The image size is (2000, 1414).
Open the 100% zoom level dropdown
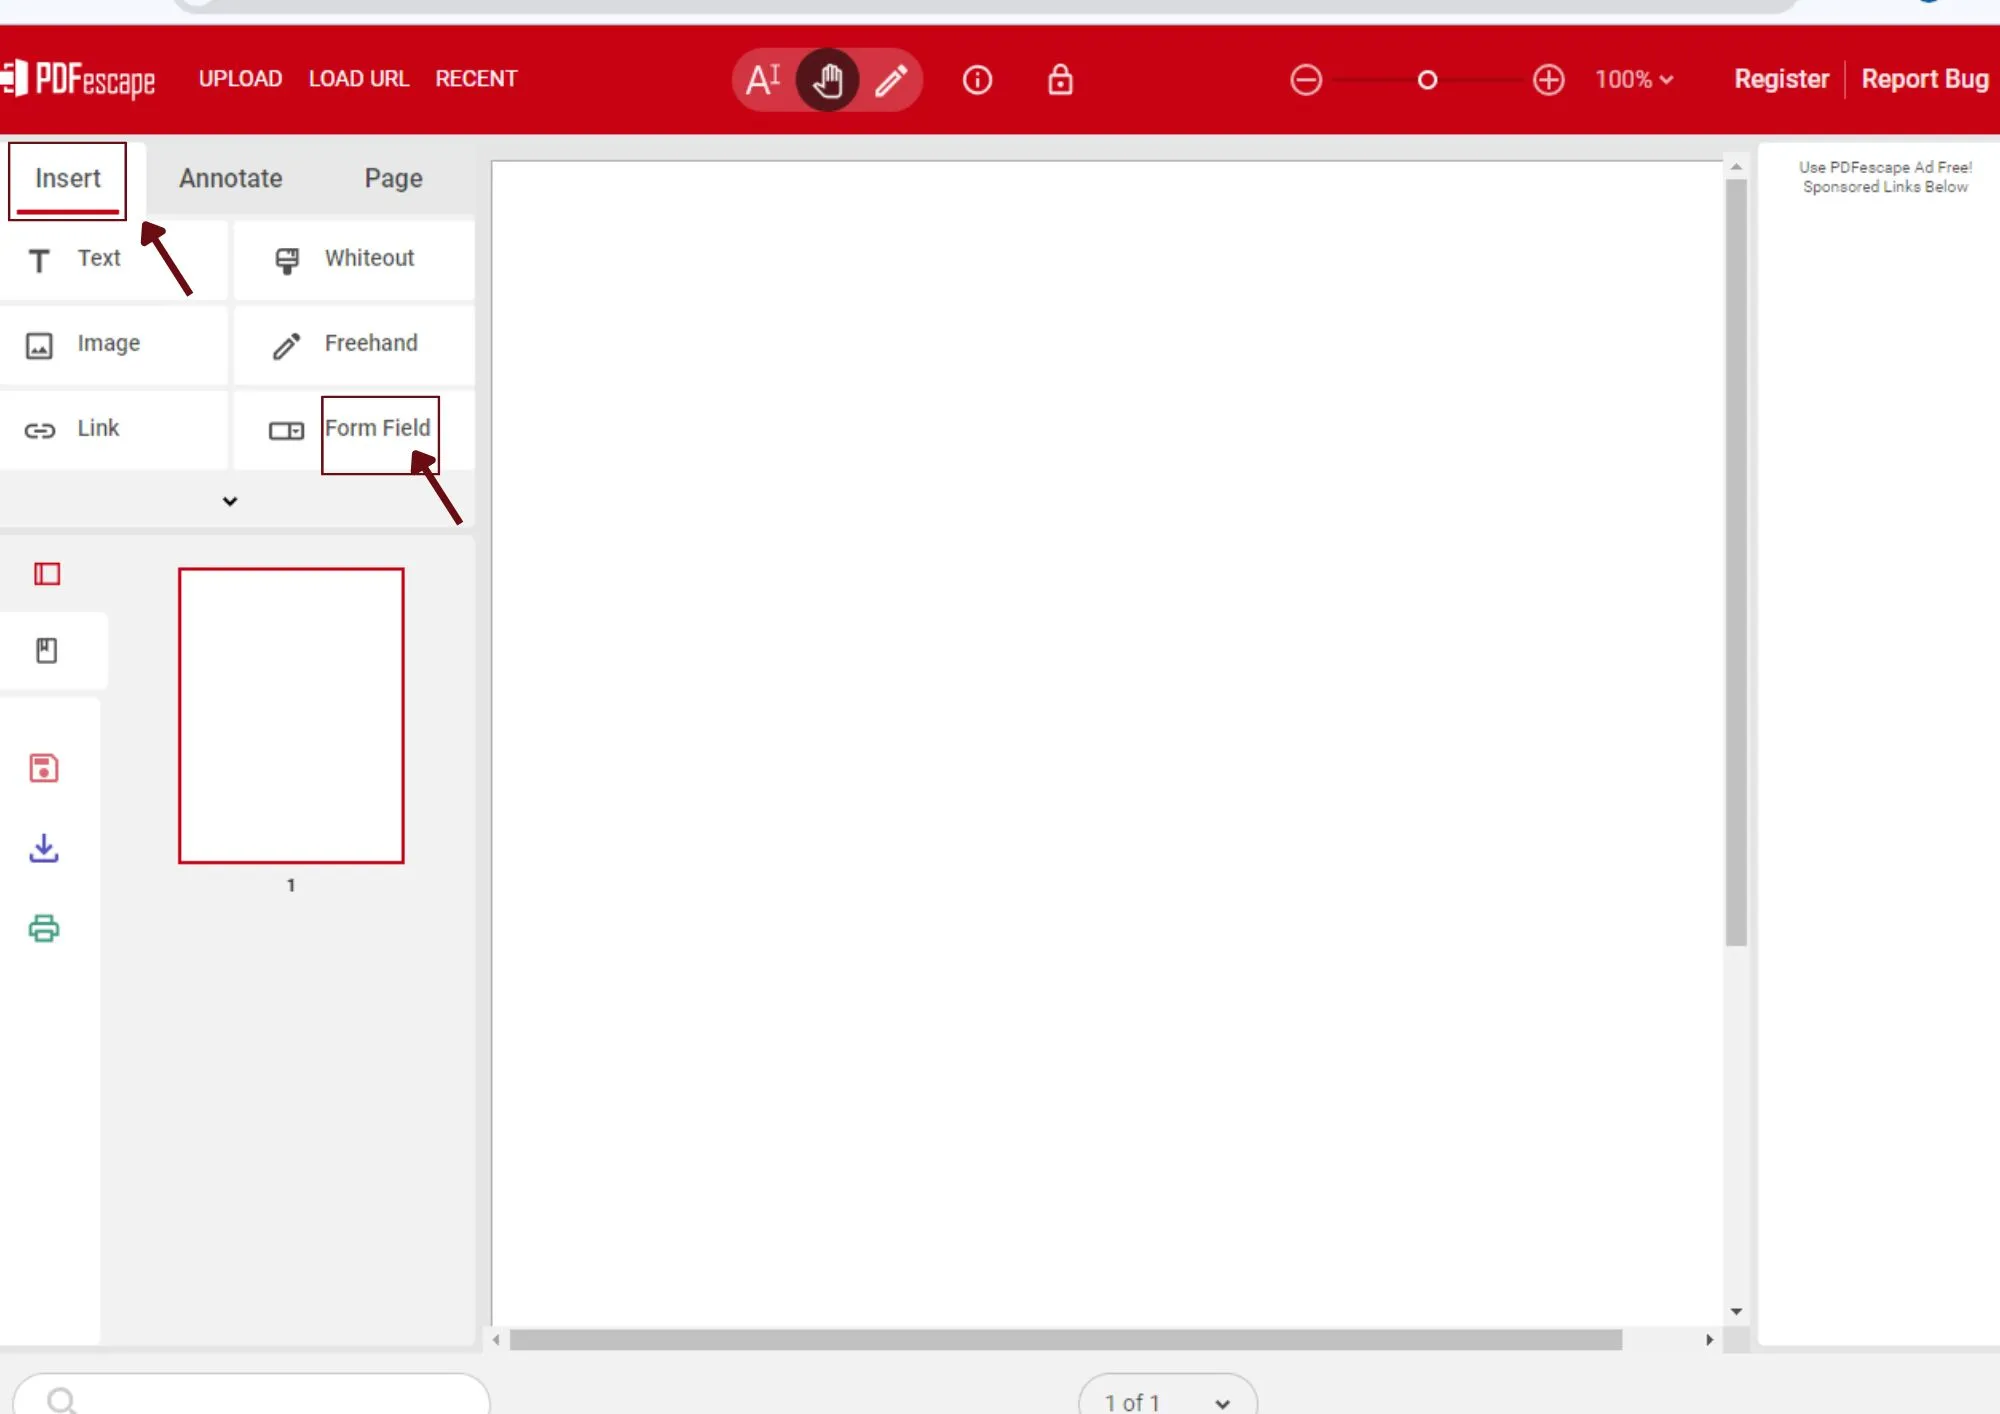pyautogui.click(x=1633, y=80)
